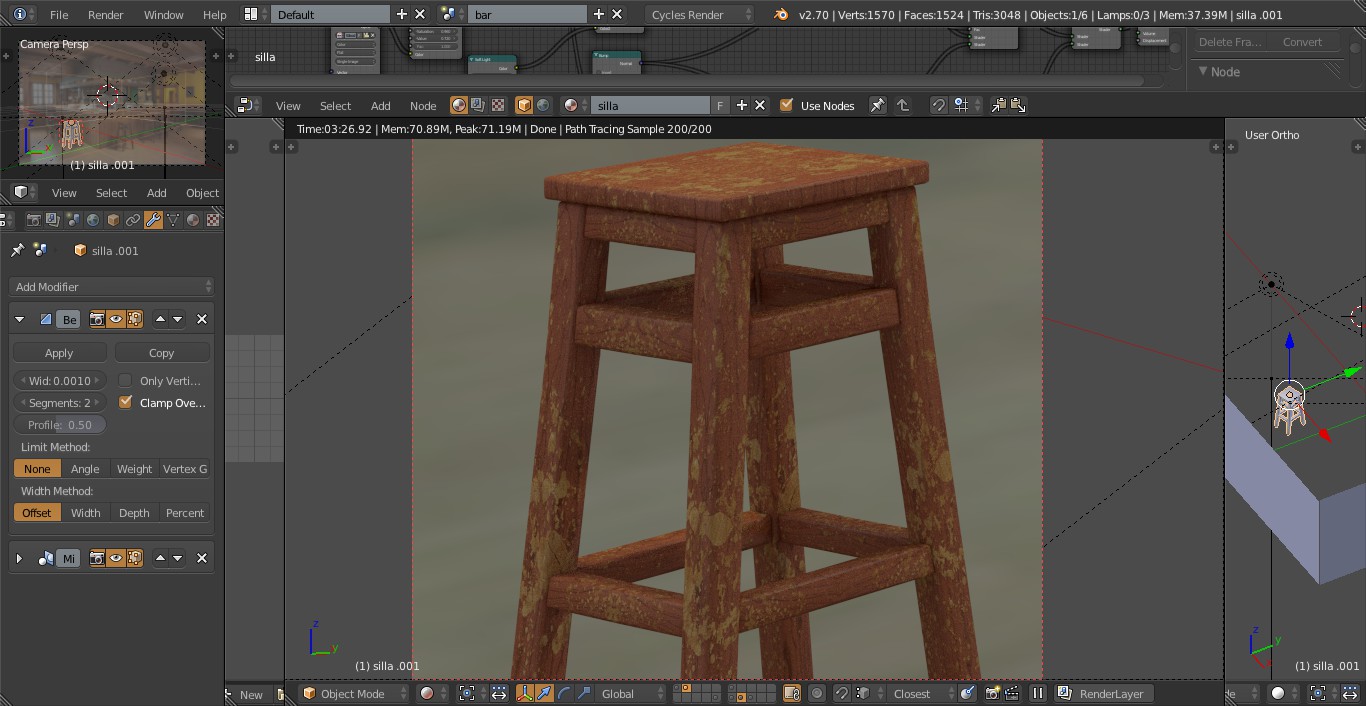This screenshot has height=706, width=1366.
Task: Toggle Mirror modifier render camera visibility
Action: [x=97, y=558]
